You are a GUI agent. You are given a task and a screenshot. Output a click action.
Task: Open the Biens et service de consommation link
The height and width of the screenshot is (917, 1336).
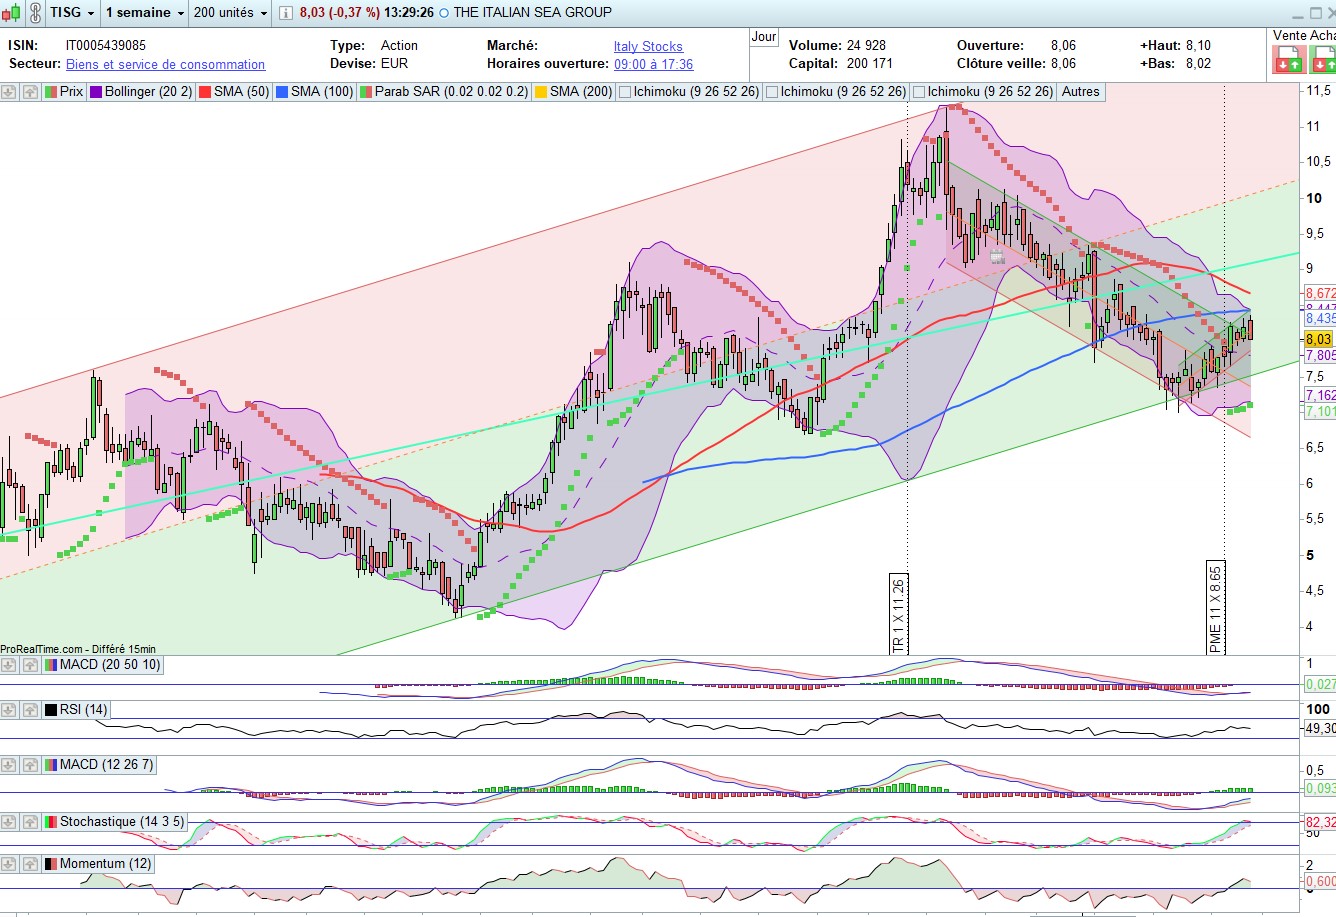tap(166, 64)
